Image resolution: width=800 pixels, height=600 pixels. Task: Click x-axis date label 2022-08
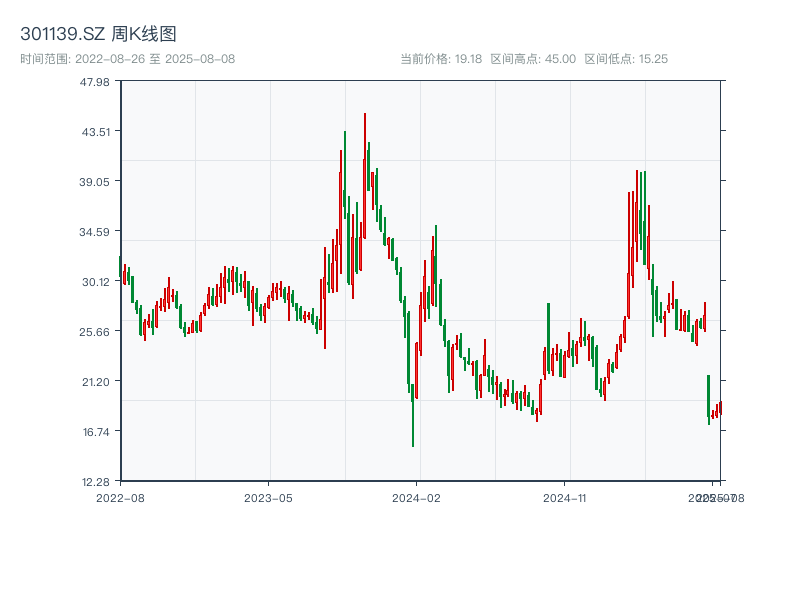120,498
